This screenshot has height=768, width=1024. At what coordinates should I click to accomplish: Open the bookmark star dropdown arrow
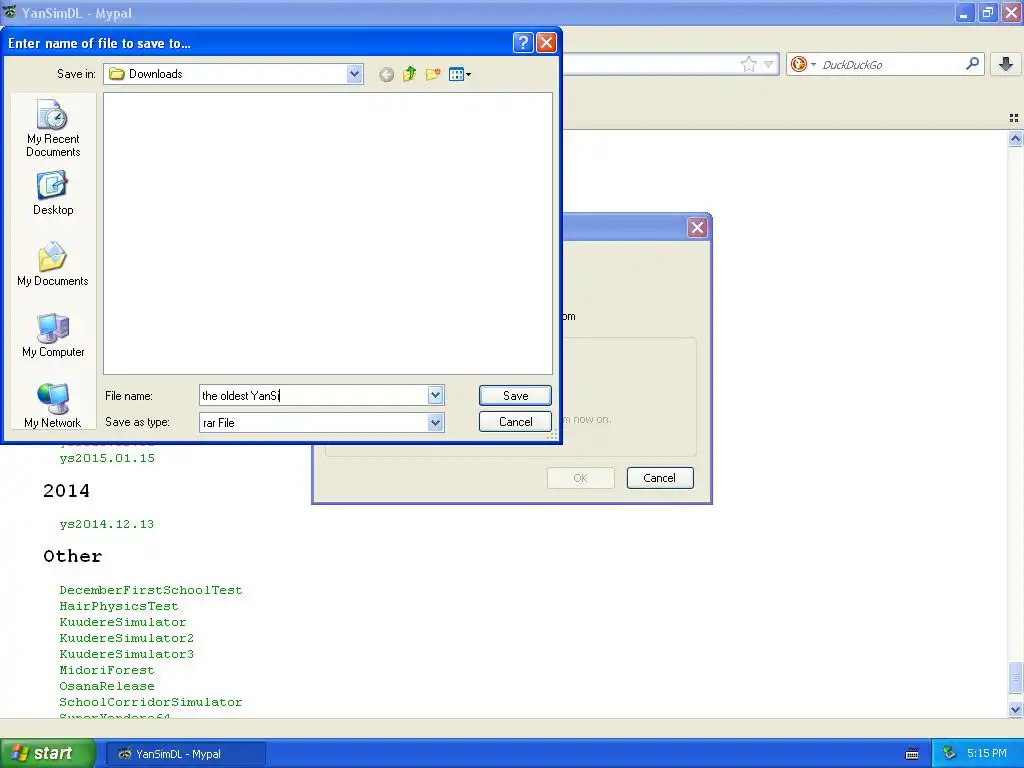click(769, 64)
